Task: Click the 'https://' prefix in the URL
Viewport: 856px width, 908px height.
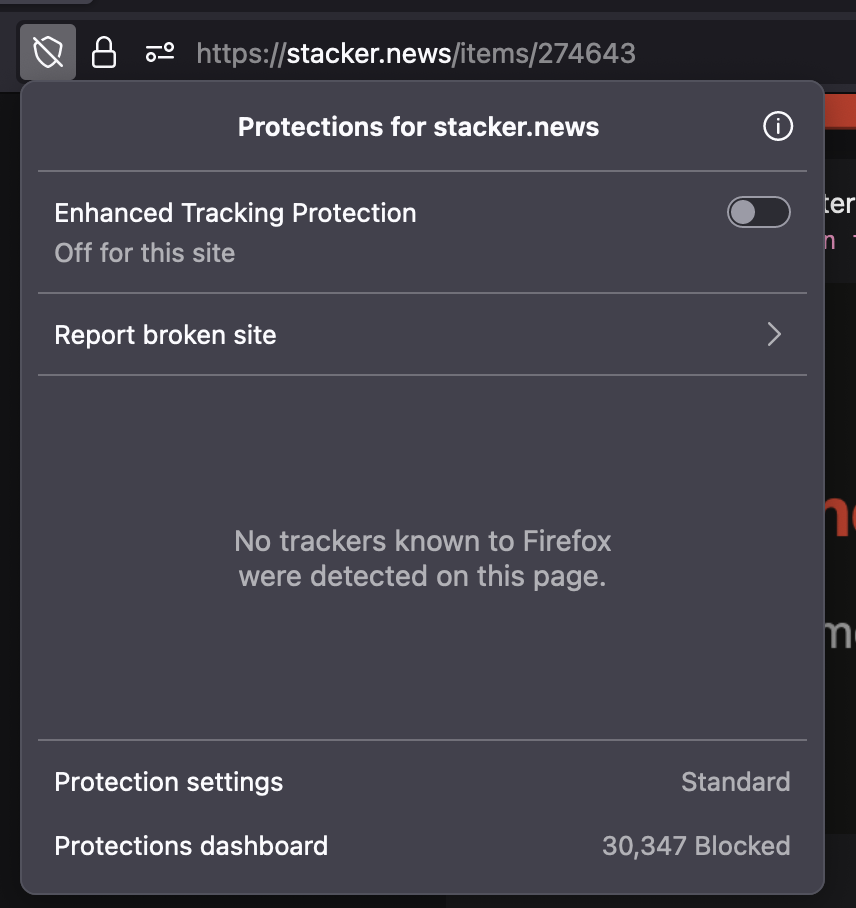Action: pyautogui.click(x=241, y=53)
